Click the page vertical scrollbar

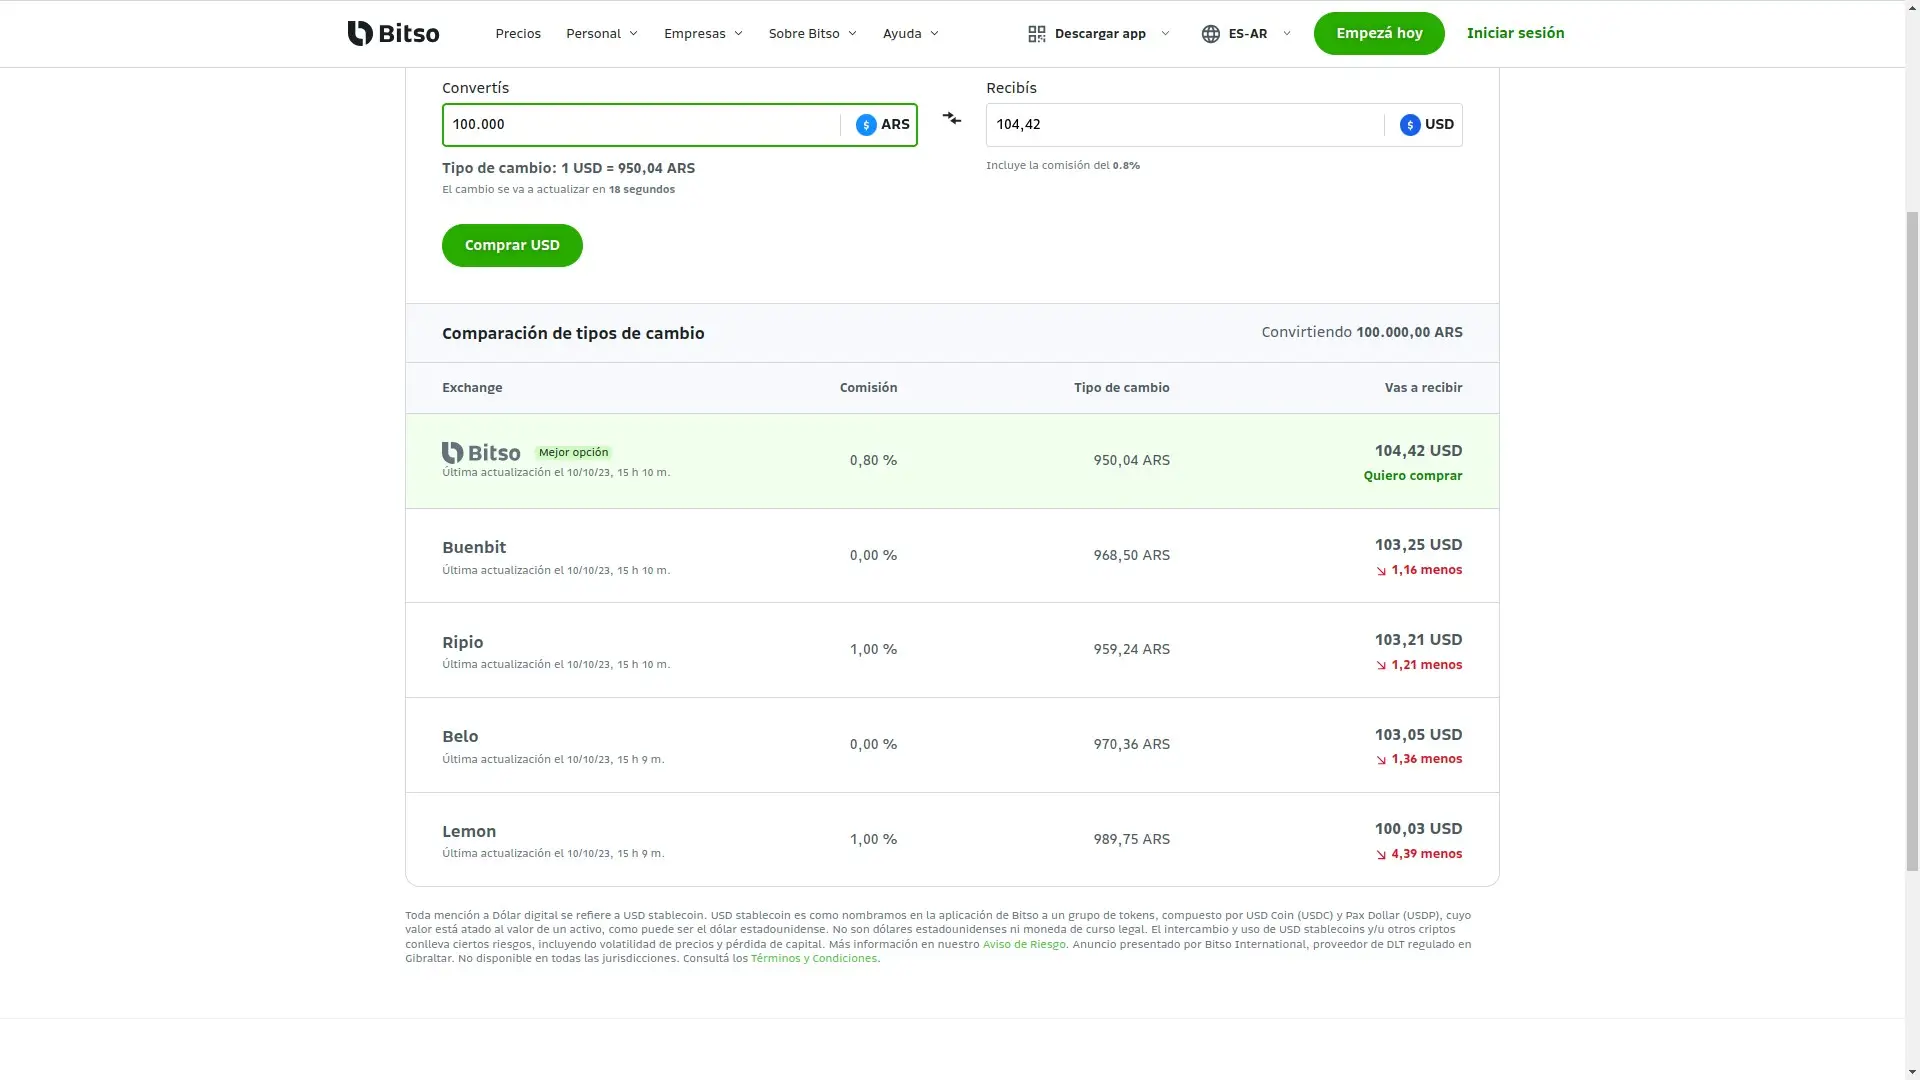[1912, 540]
